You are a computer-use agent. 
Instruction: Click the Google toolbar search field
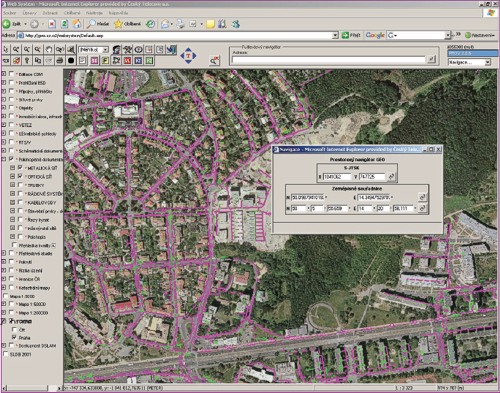coord(419,35)
